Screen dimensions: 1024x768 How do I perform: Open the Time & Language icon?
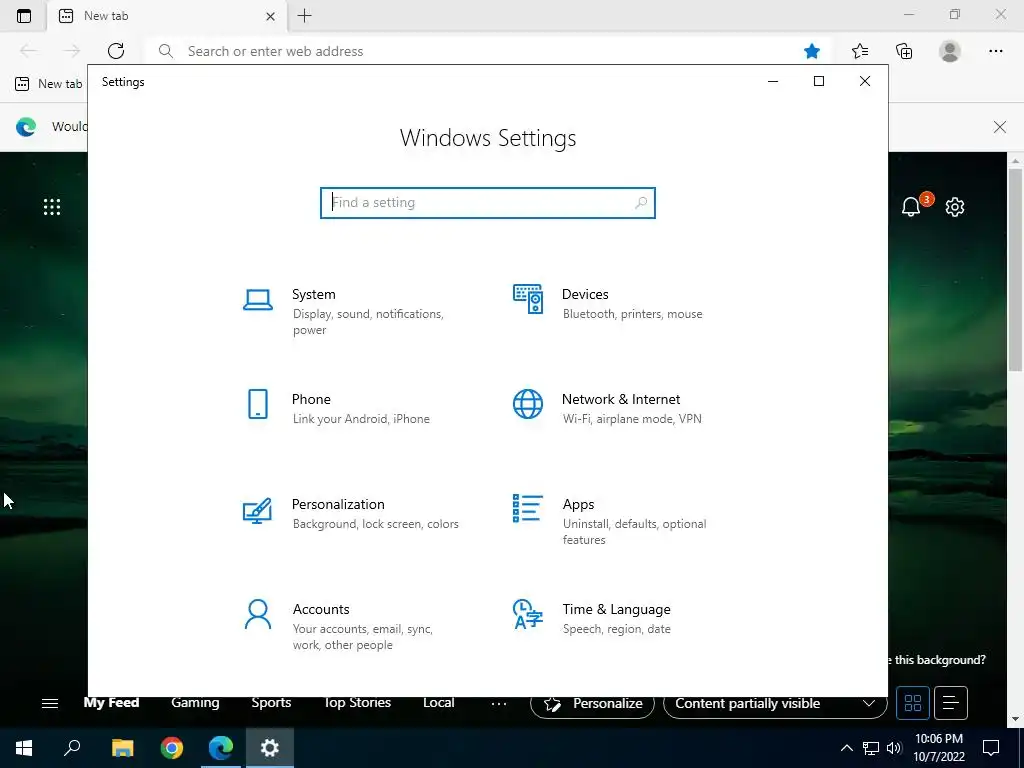(x=528, y=614)
